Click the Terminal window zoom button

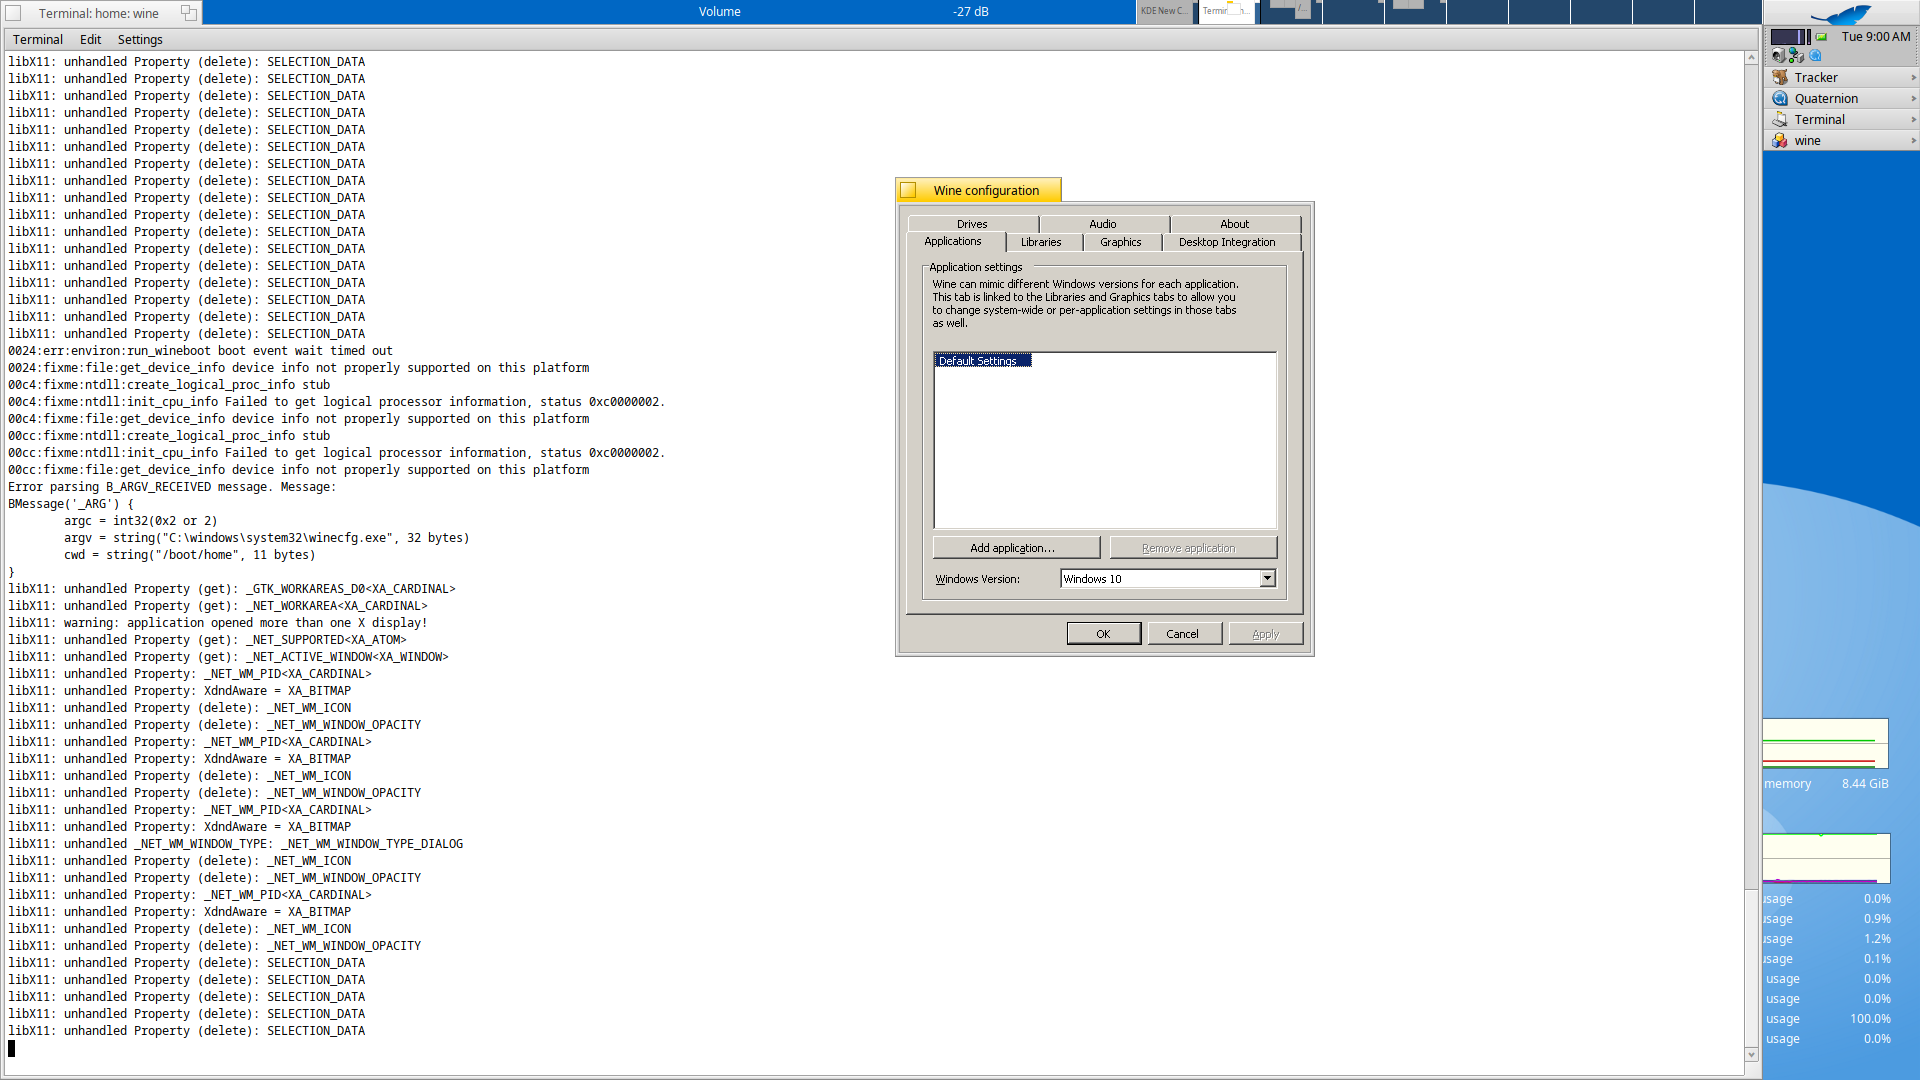[x=188, y=13]
